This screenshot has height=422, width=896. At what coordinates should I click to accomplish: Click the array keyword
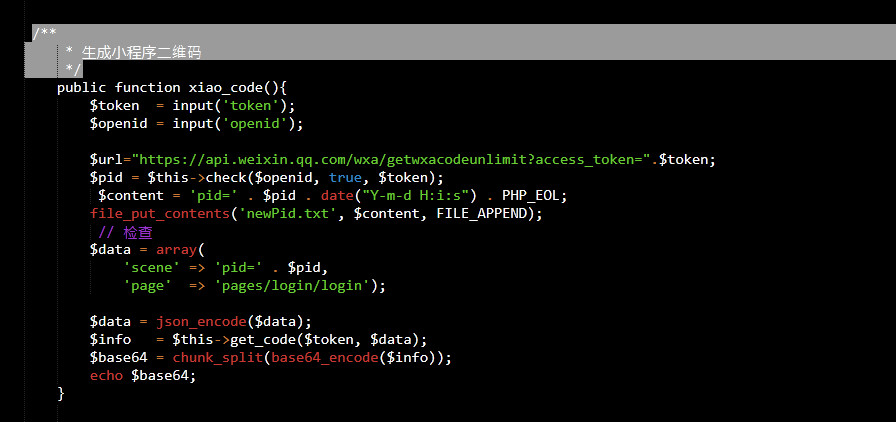[176, 250]
